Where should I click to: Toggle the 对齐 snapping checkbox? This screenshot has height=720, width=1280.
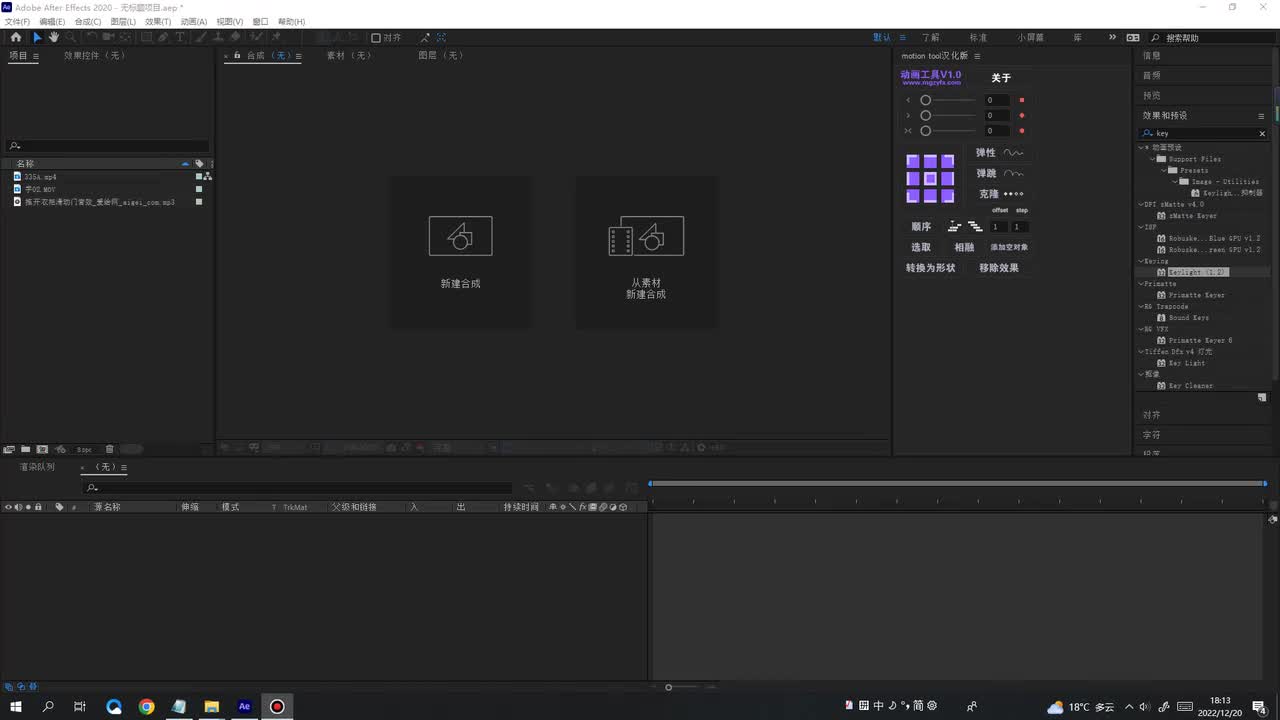pyautogui.click(x=376, y=38)
